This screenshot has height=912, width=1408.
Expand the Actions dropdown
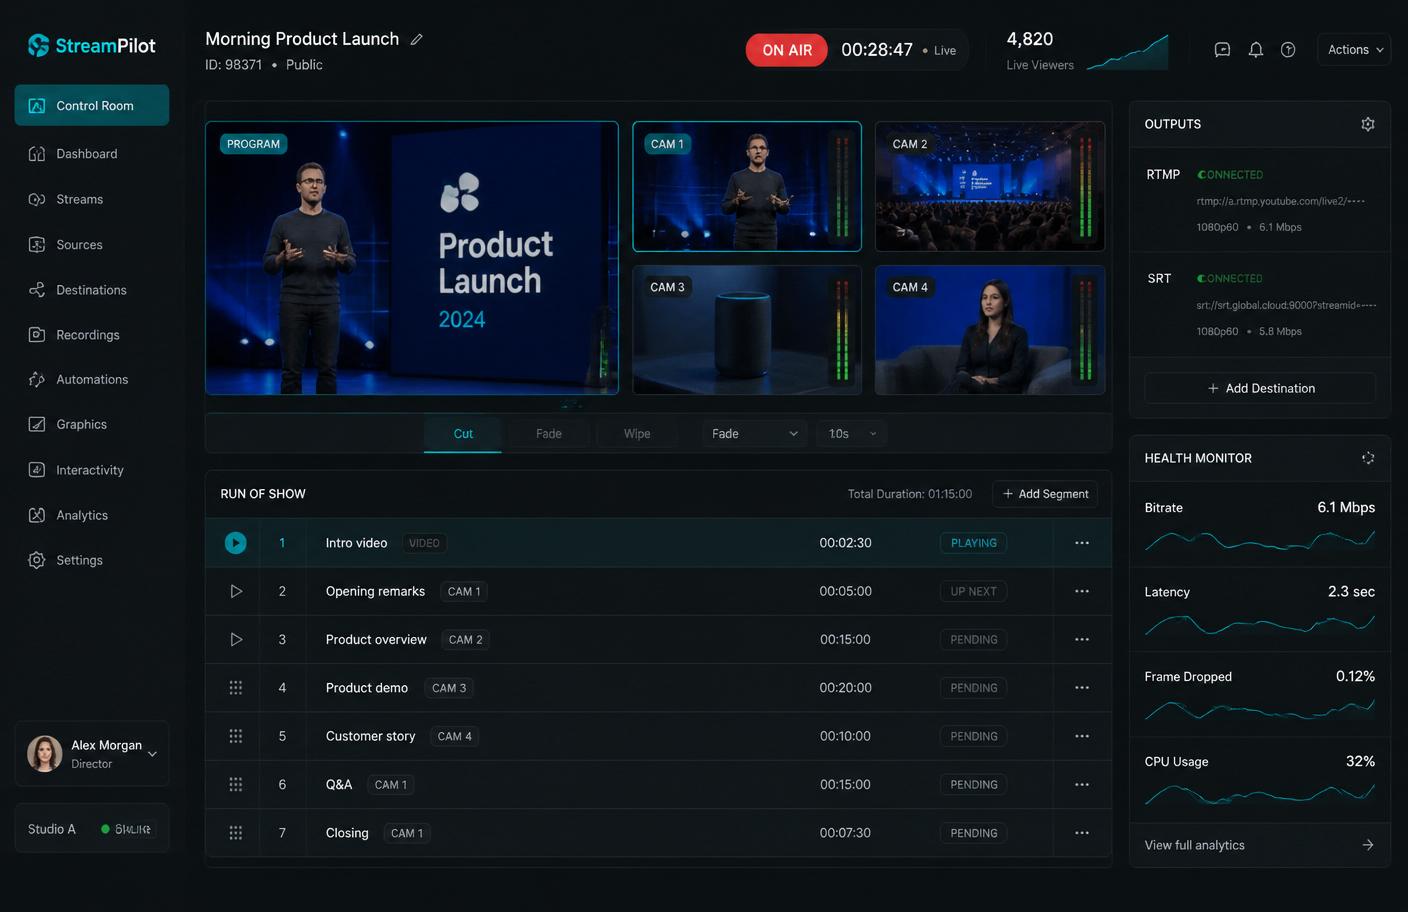[1355, 50]
